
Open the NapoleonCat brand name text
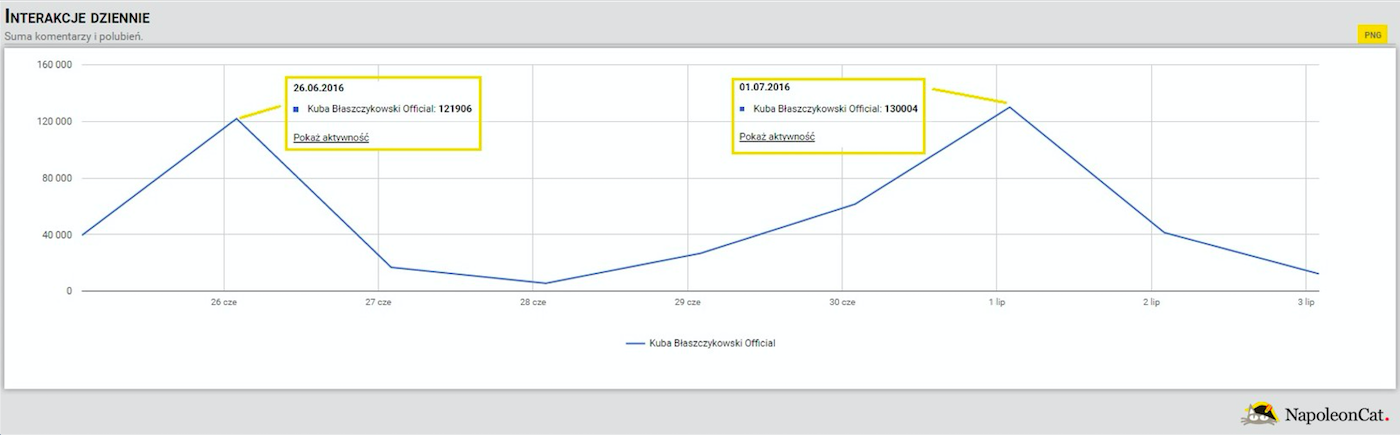pyautogui.click(x=1336, y=414)
